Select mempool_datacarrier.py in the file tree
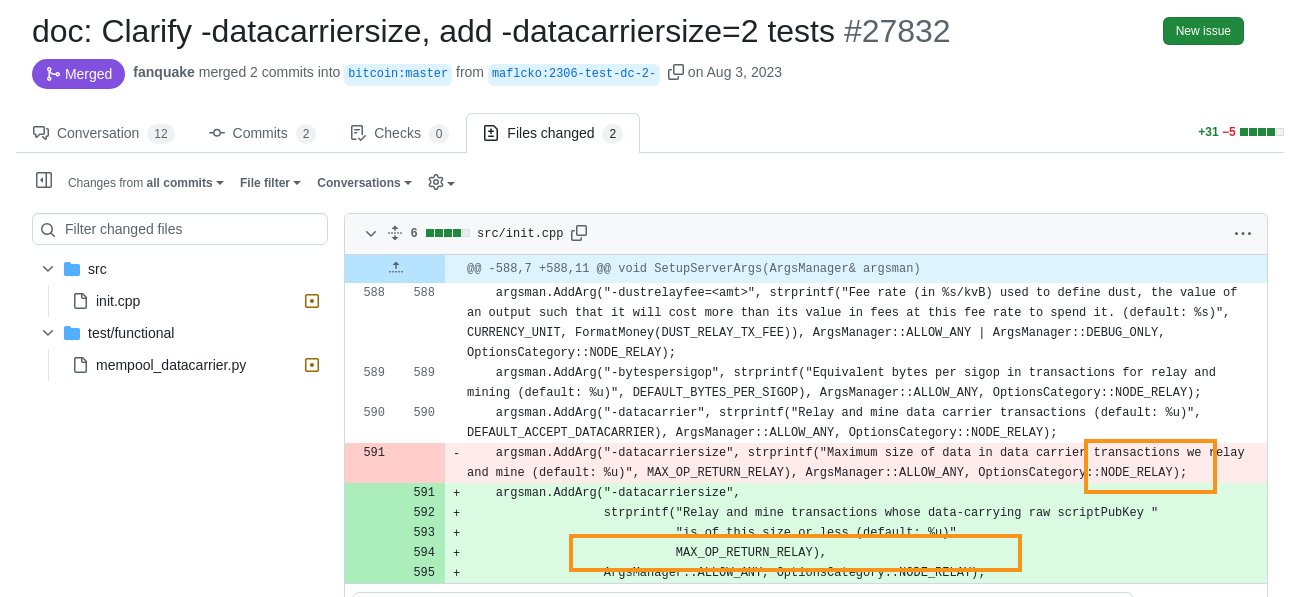Viewport: 1300px width, 597px height. (171, 365)
